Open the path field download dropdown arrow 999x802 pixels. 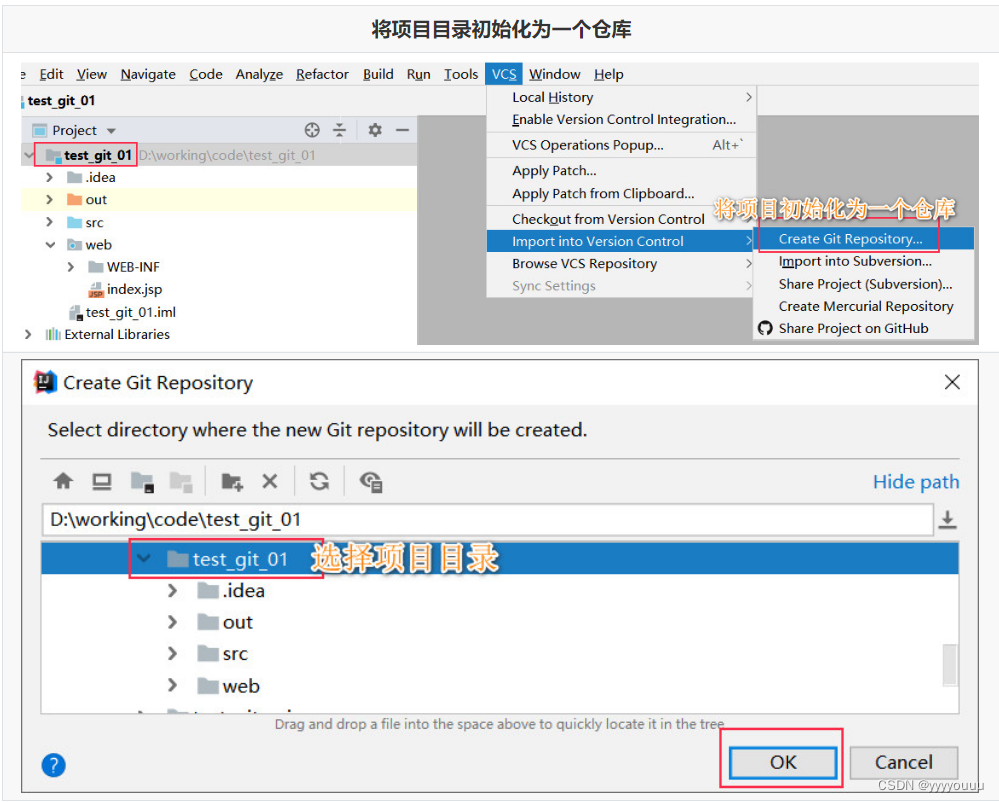coord(948,518)
